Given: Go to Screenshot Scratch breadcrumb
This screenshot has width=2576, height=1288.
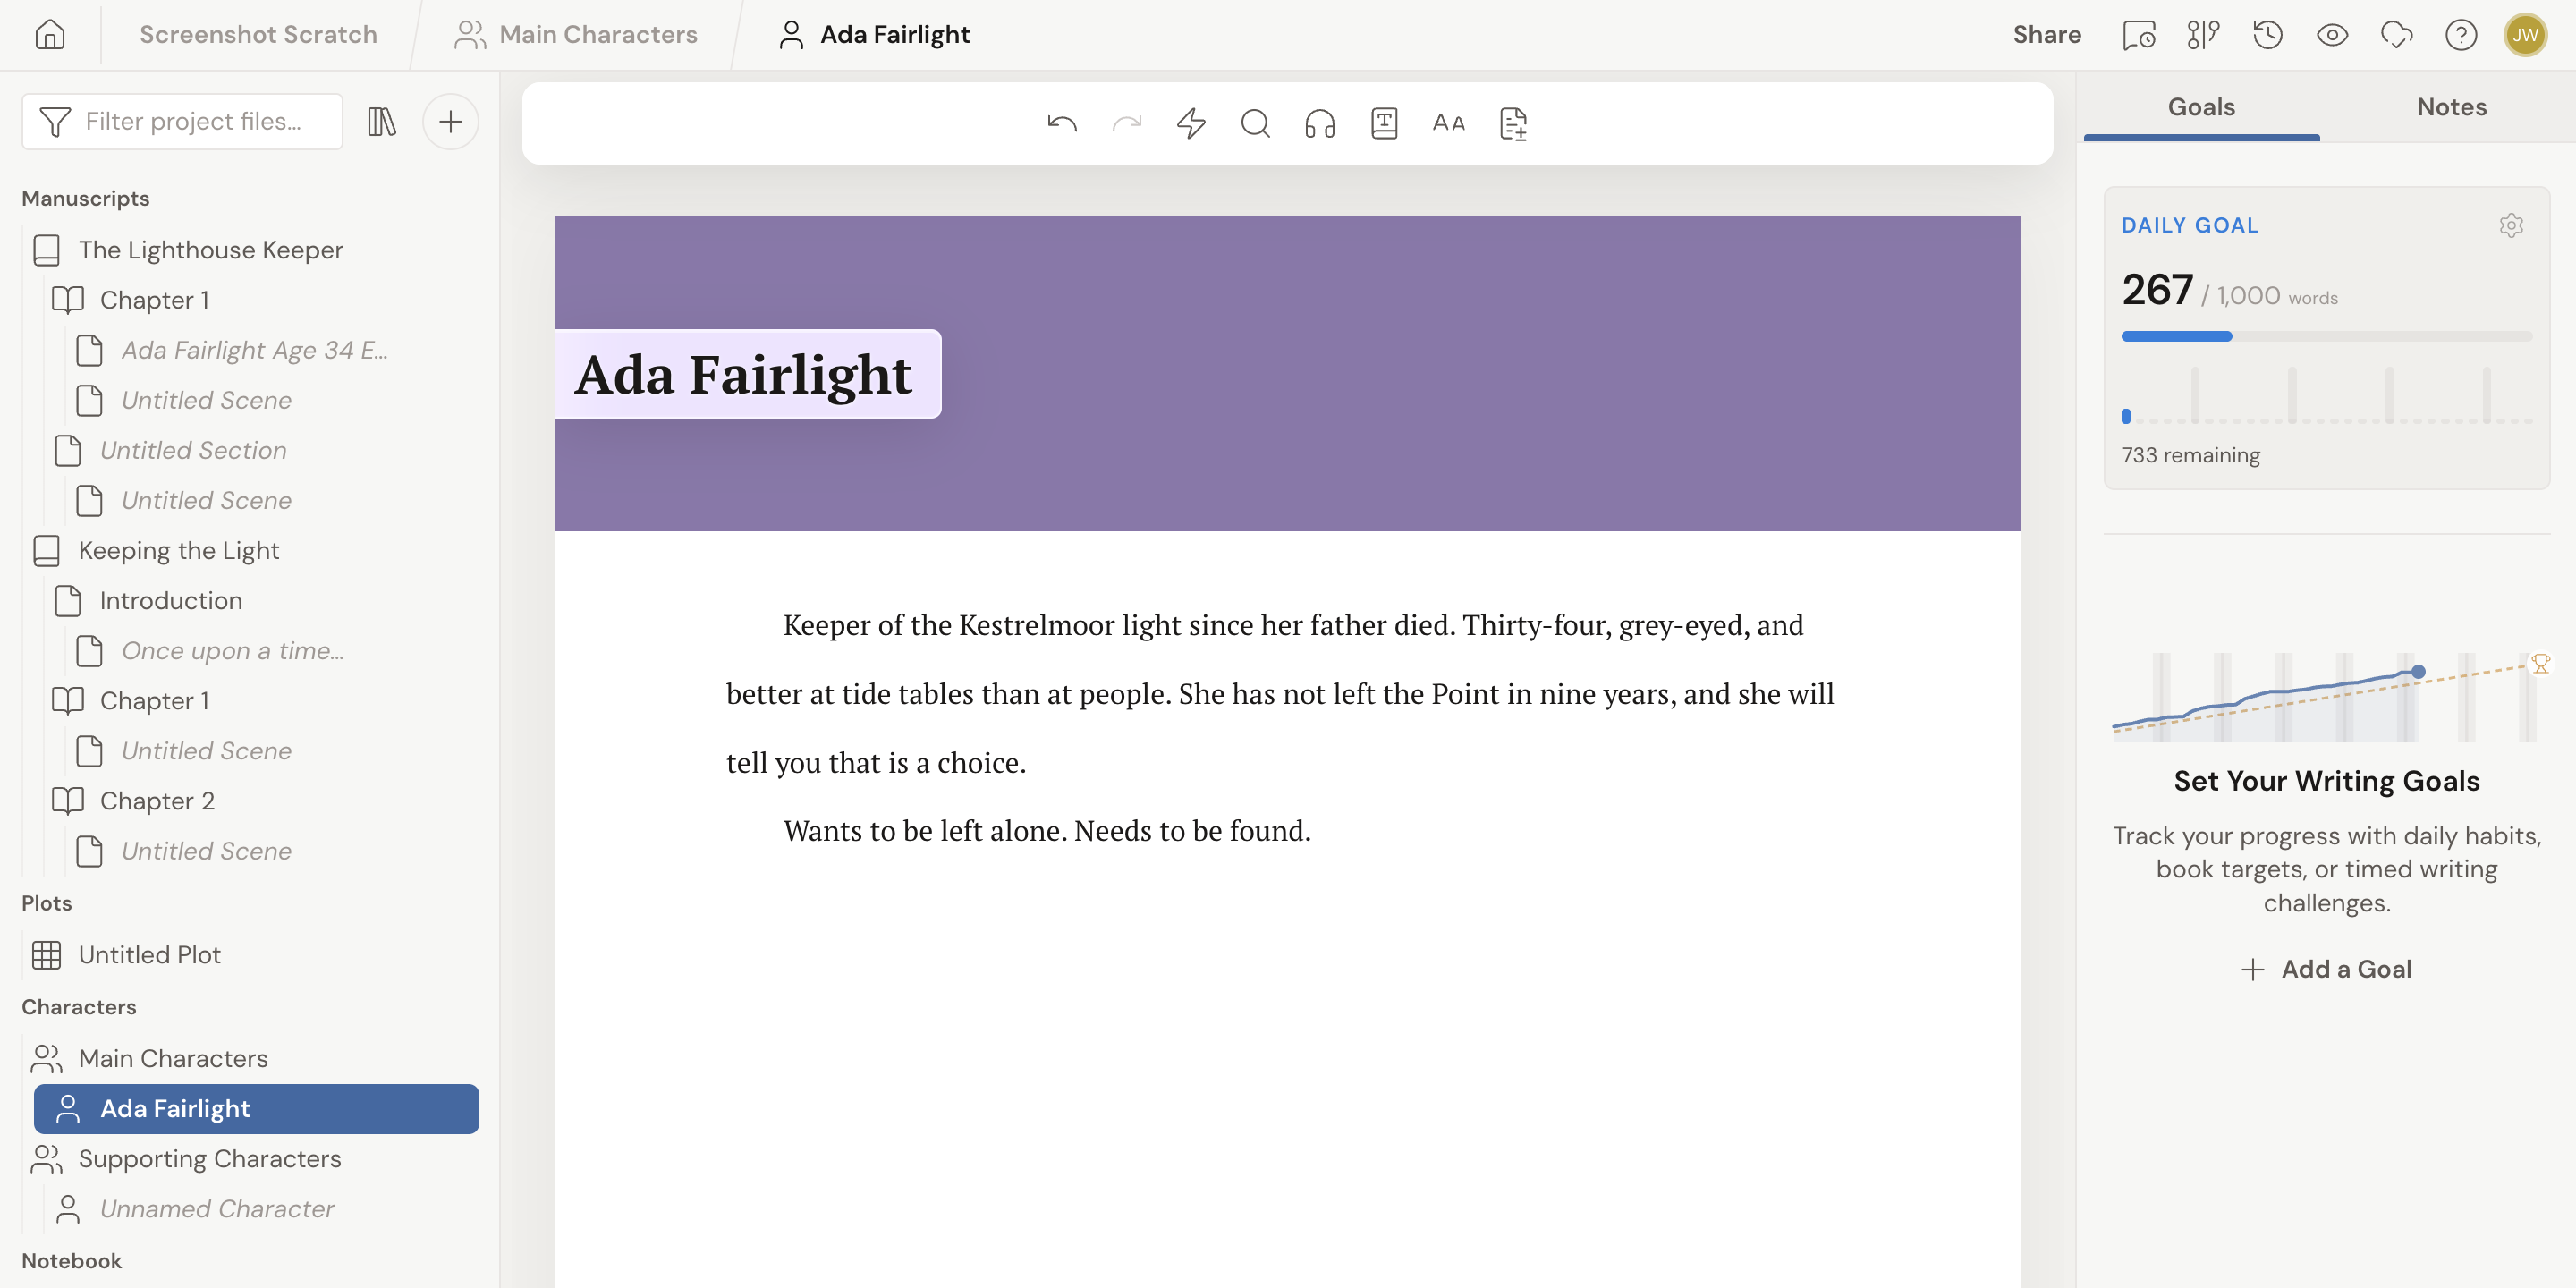Looking at the screenshot, I should tap(258, 35).
